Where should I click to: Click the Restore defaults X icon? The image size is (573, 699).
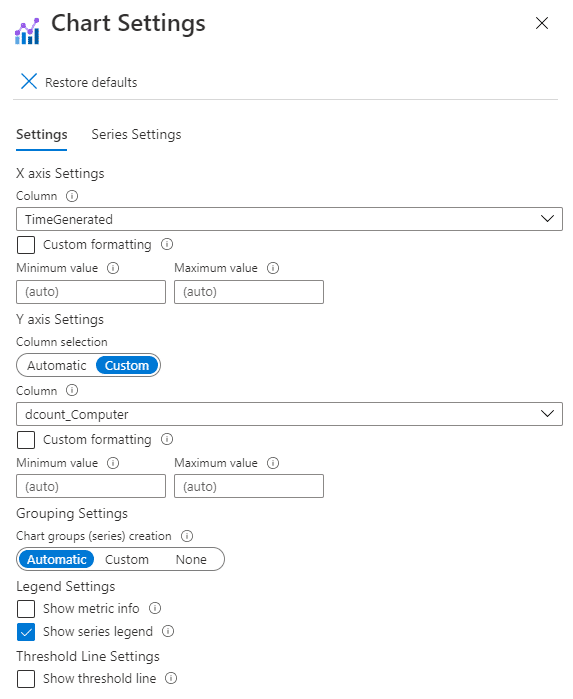click(29, 82)
